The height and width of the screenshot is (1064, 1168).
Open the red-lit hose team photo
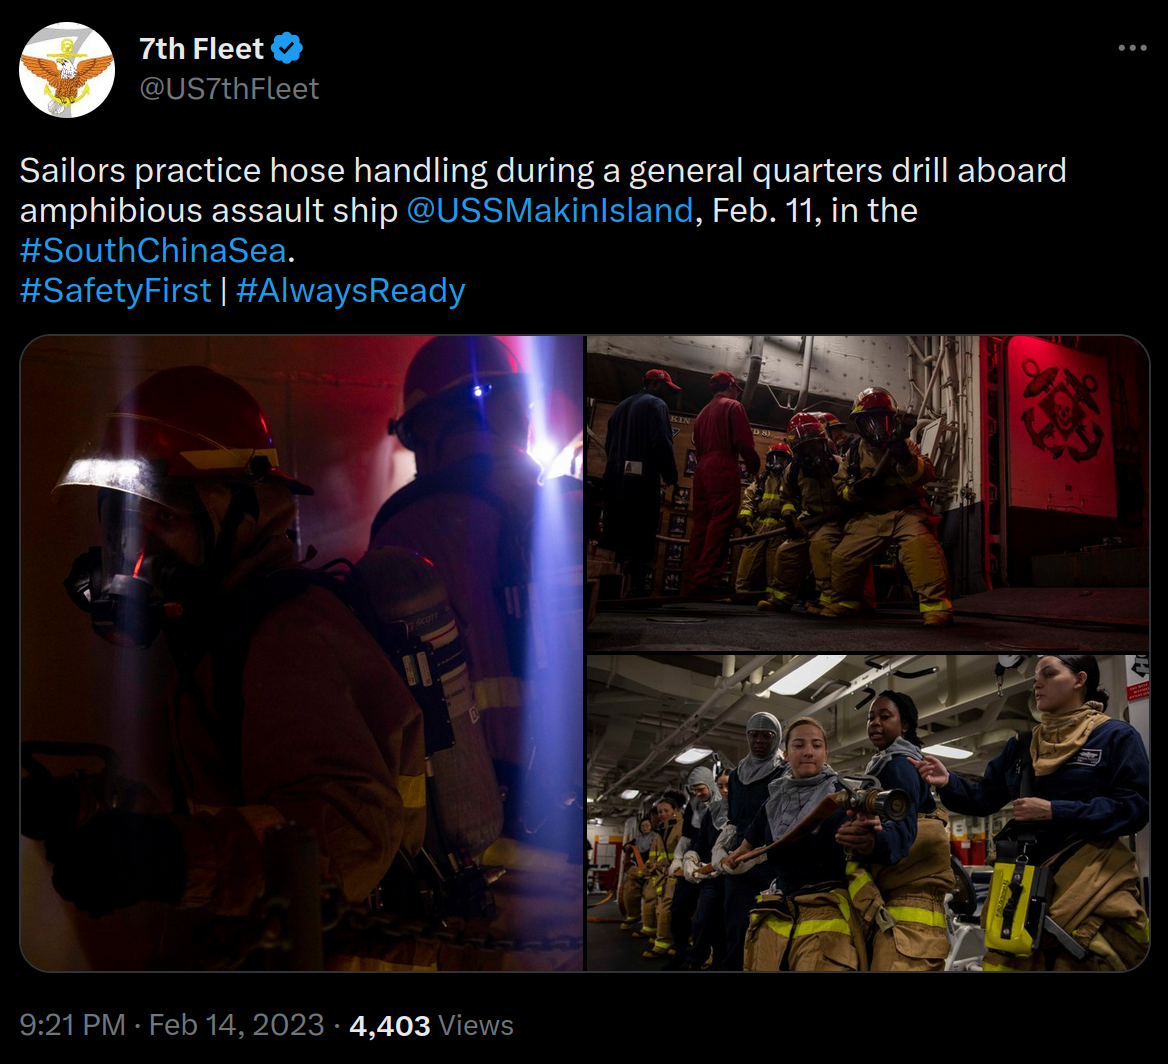pyautogui.click(x=868, y=493)
